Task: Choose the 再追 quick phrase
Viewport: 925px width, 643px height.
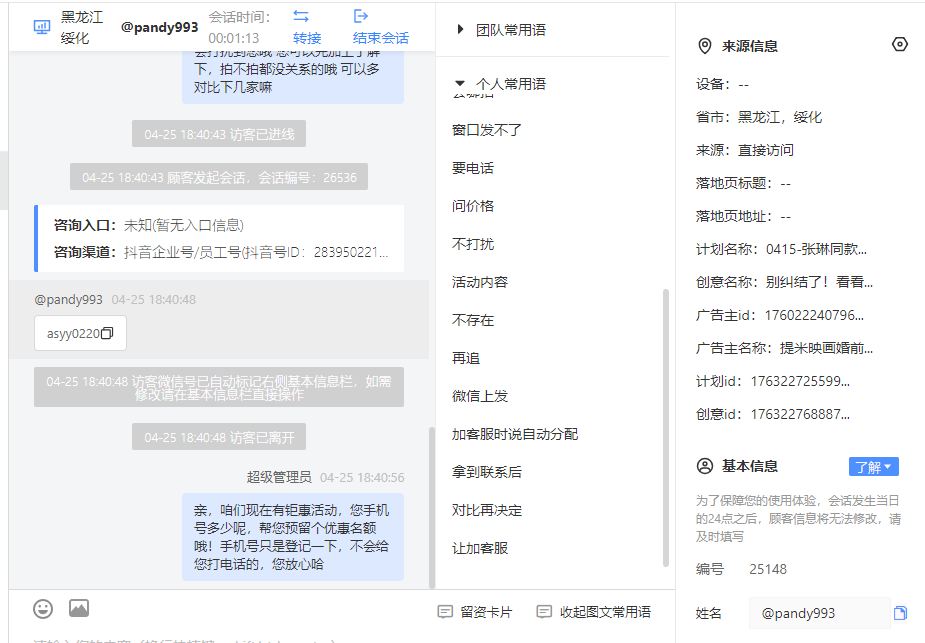Action: (465, 358)
